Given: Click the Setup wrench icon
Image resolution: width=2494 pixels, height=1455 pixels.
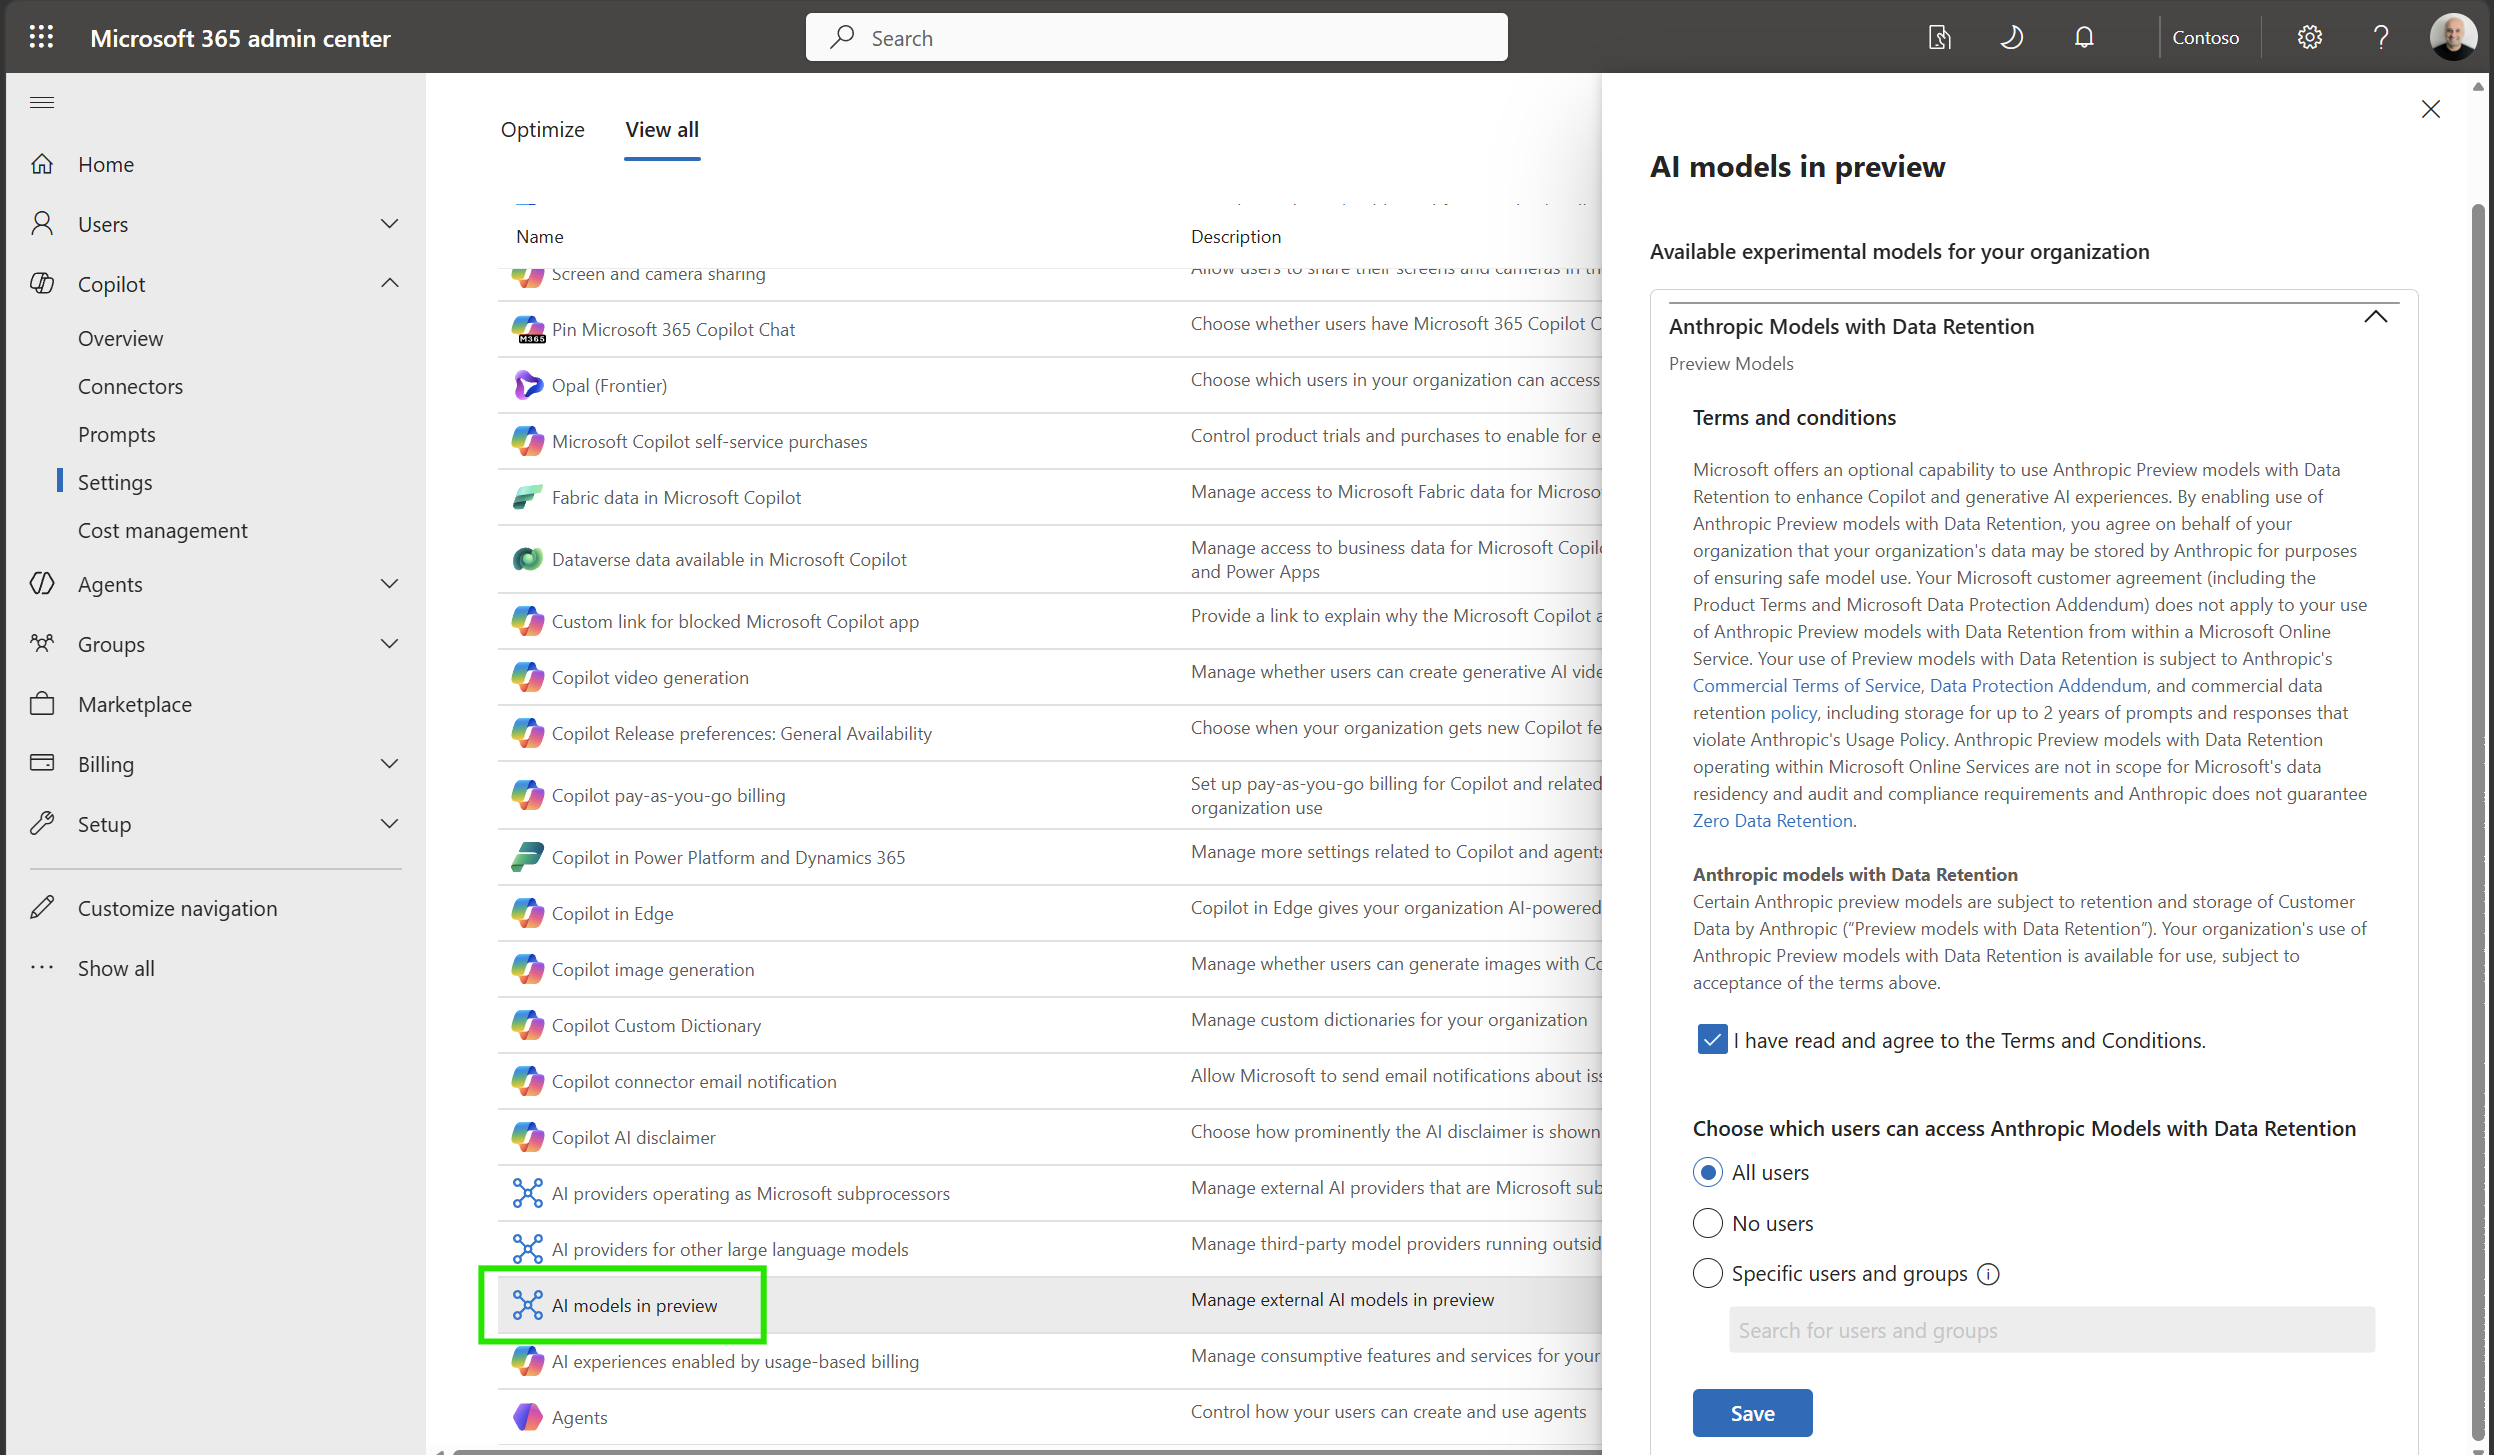Looking at the screenshot, I should pyautogui.click(x=42, y=824).
